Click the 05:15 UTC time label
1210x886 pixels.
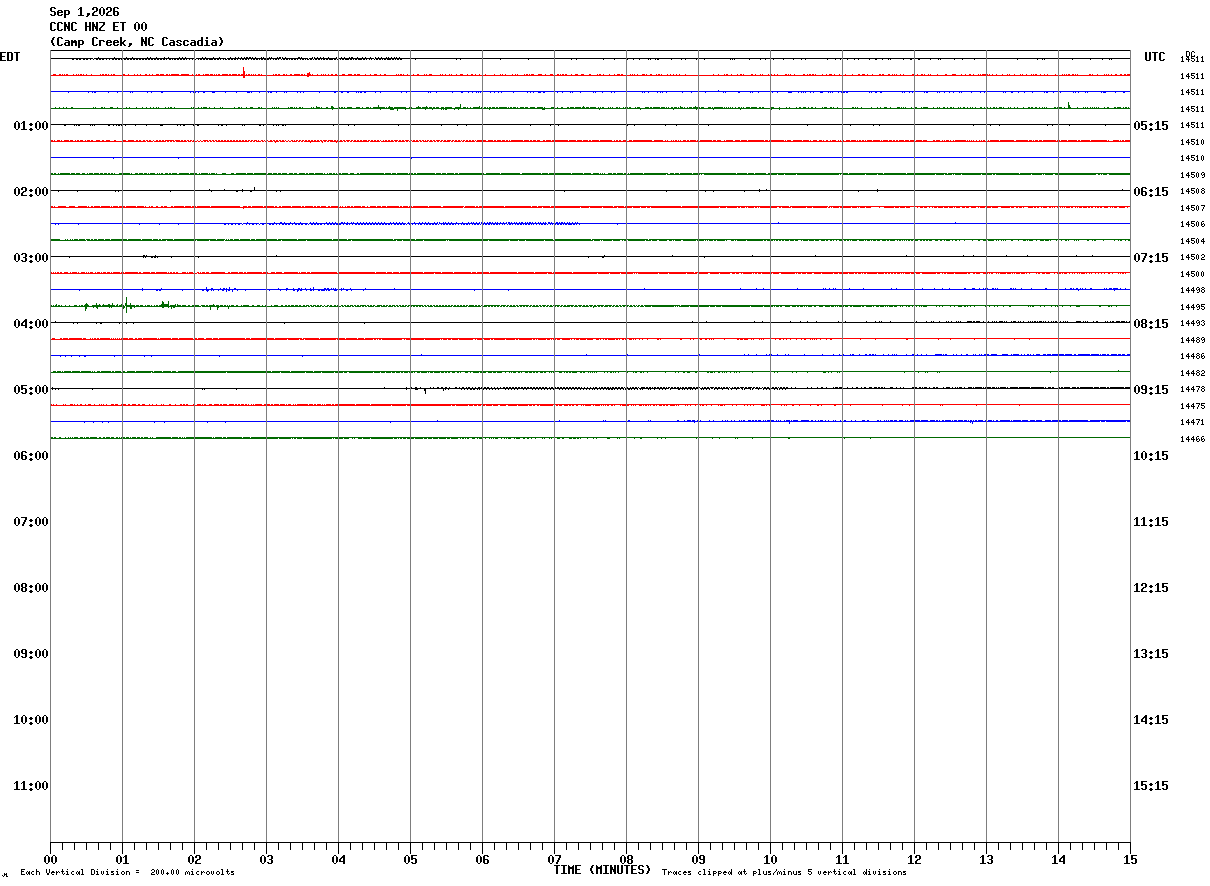click(1150, 126)
